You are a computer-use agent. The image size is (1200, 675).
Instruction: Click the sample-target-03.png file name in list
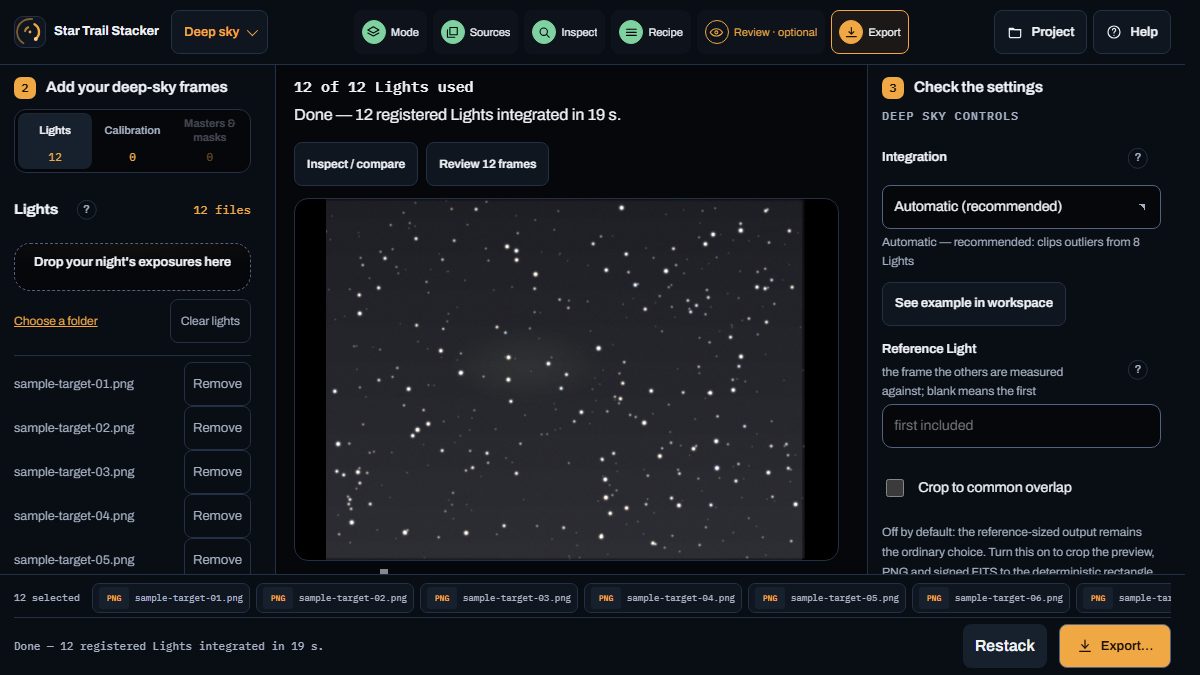pyautogui.click(x=74, y=472)
